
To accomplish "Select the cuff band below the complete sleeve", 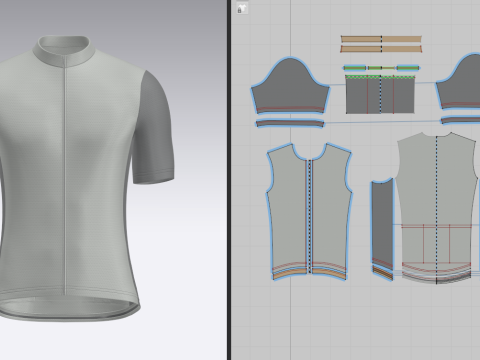I will point(290,123).
